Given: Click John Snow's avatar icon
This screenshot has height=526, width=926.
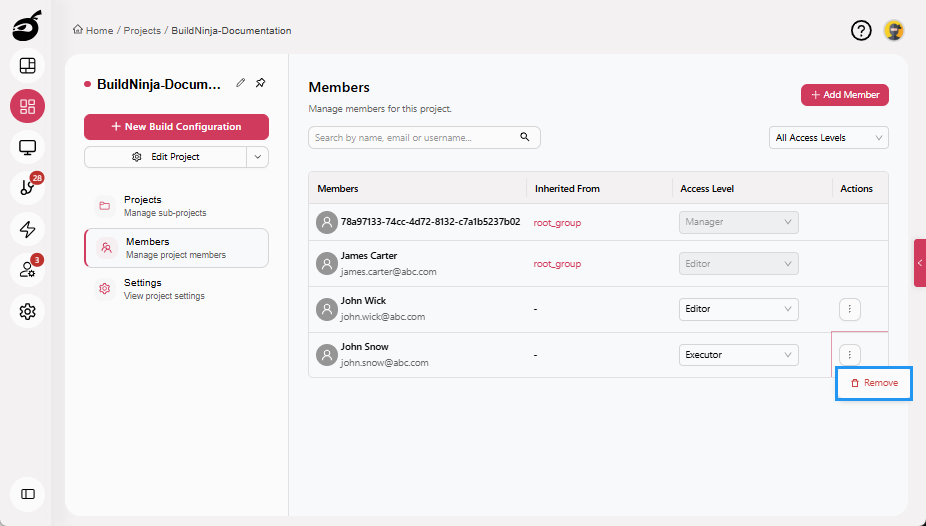Looking at the screenshot, I should coord(327,355).
